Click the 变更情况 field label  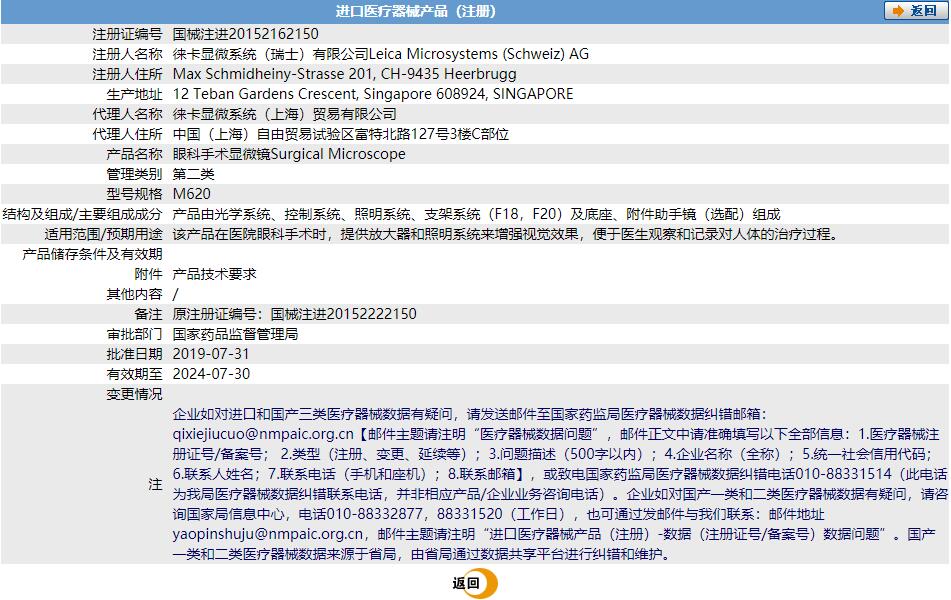click(135, 394)
